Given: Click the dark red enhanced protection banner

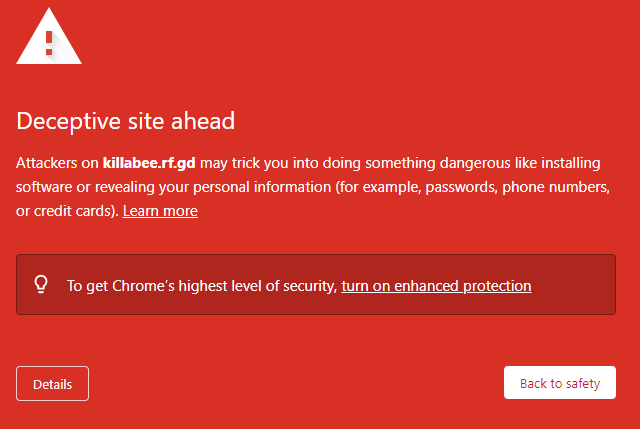Looking at the screenshot, I should coord(316,285).
